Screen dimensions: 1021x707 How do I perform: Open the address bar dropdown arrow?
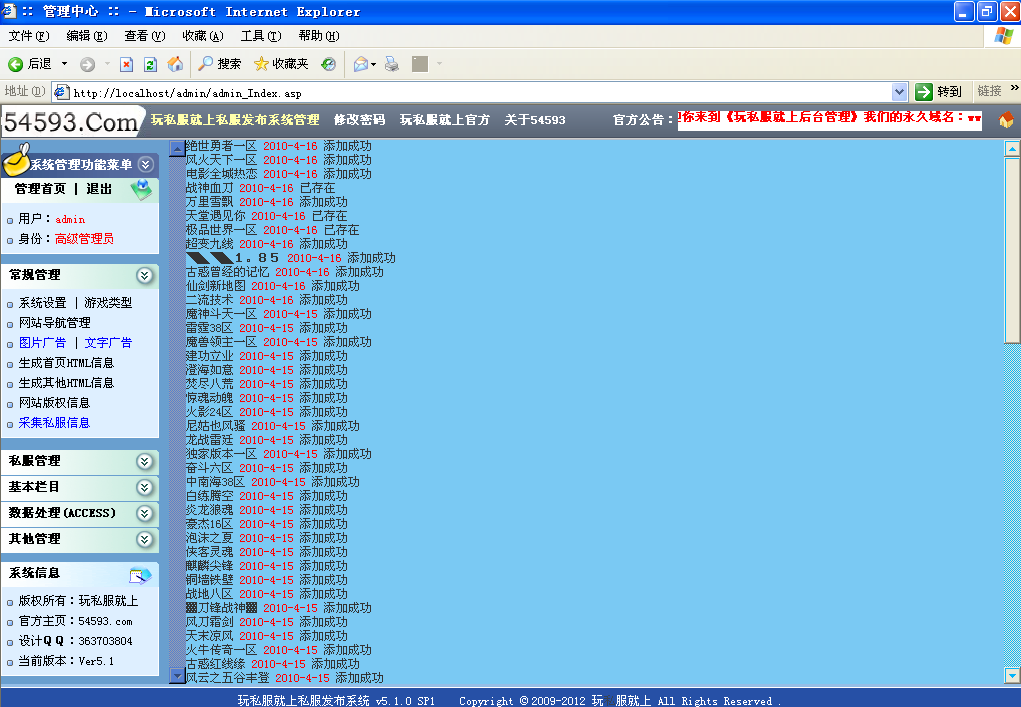(899, 92)
